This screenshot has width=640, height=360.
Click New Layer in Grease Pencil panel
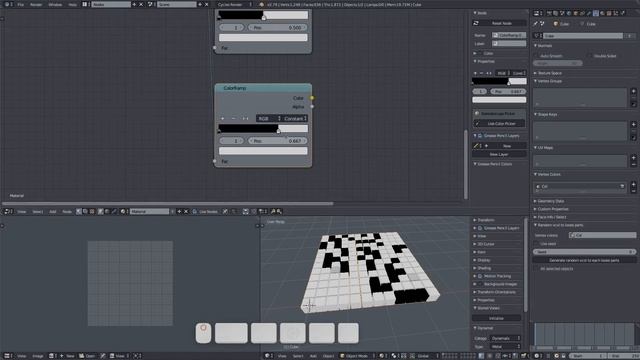point(499,154)
